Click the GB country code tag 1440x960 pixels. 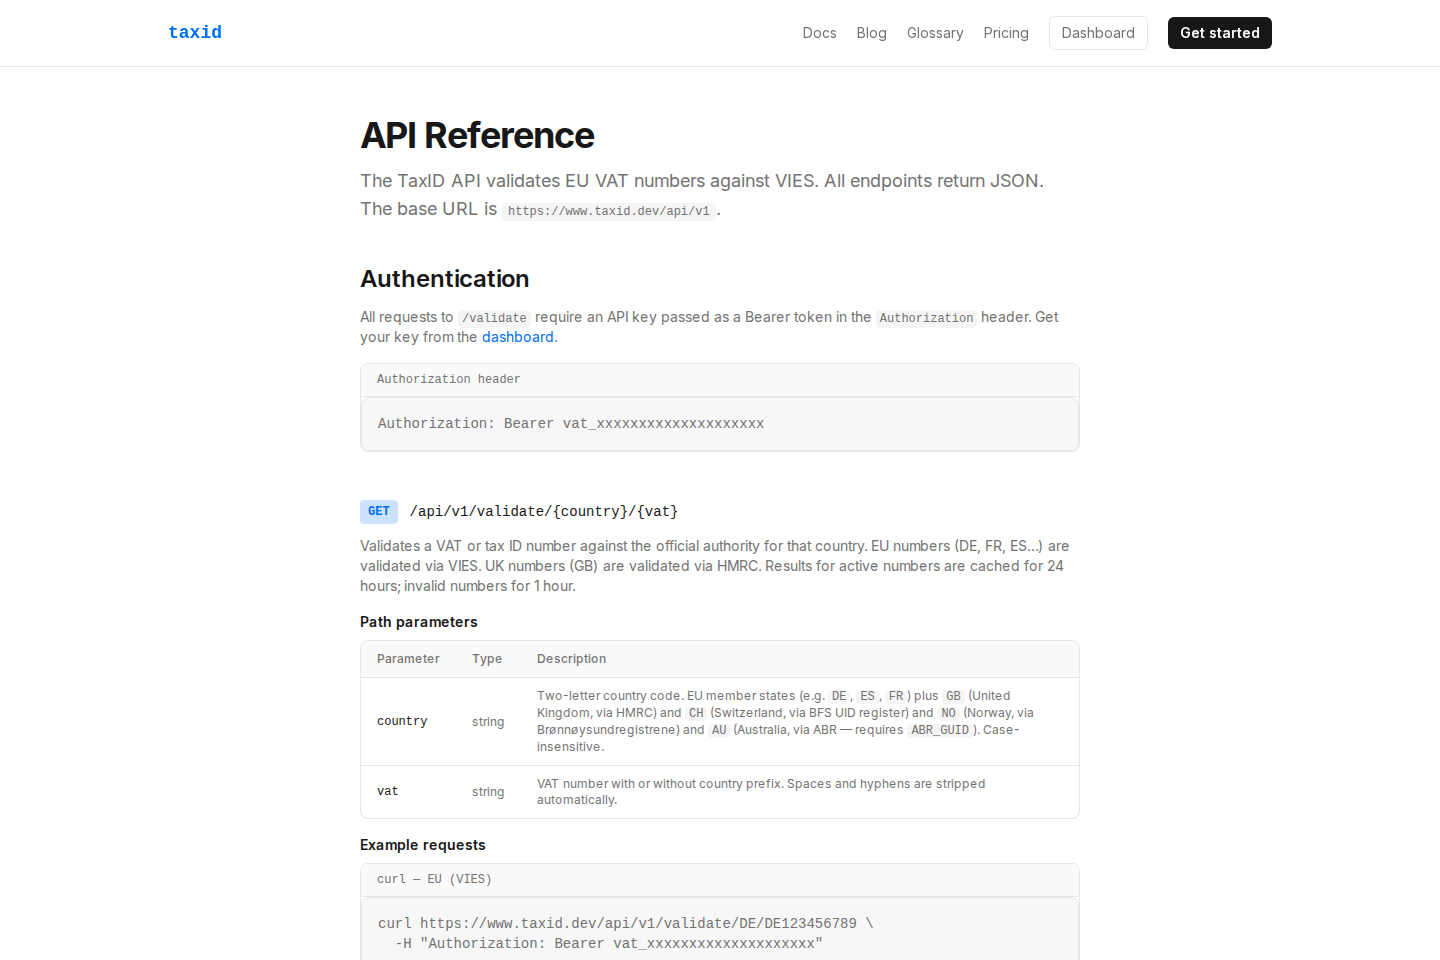coord(953,696)
